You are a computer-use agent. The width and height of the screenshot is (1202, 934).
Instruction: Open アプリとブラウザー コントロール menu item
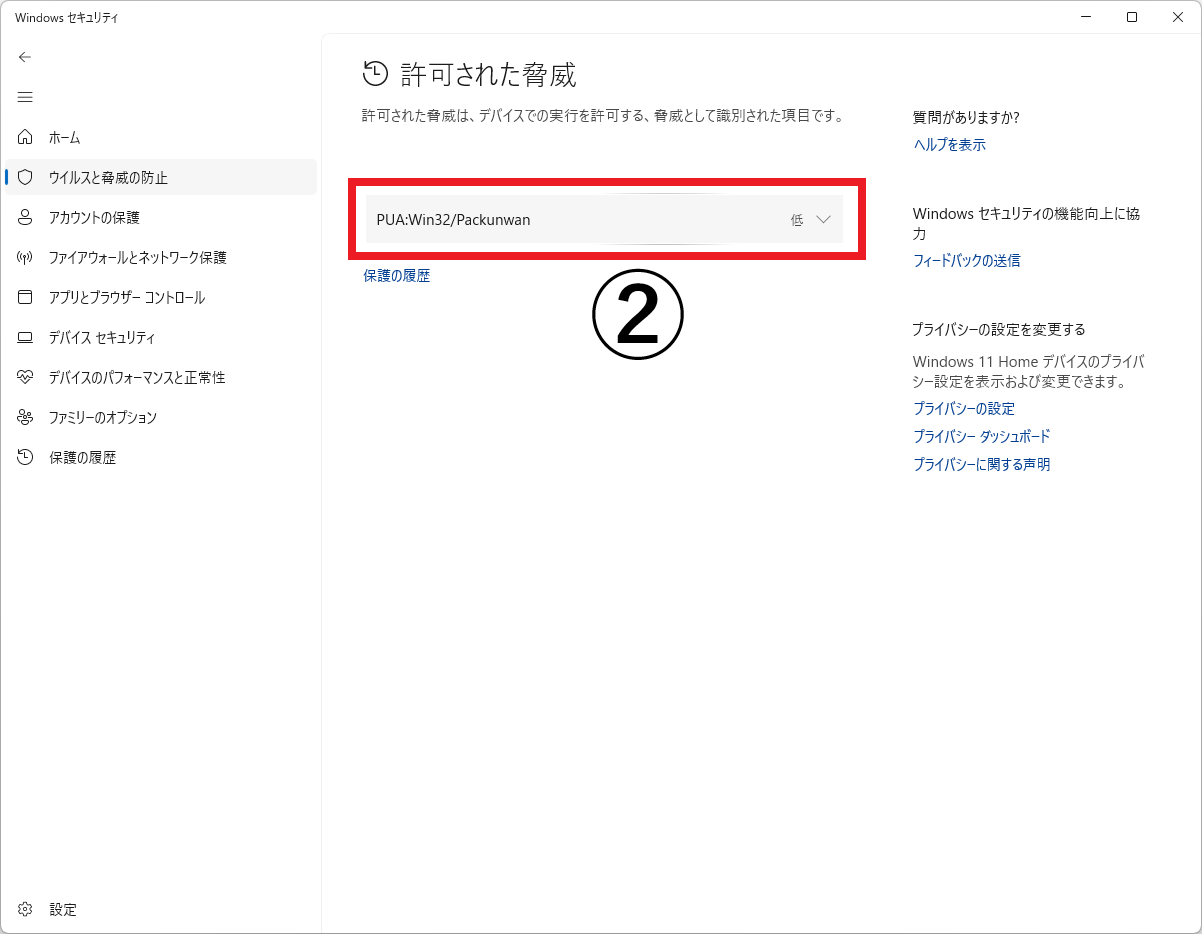point(126,297)
